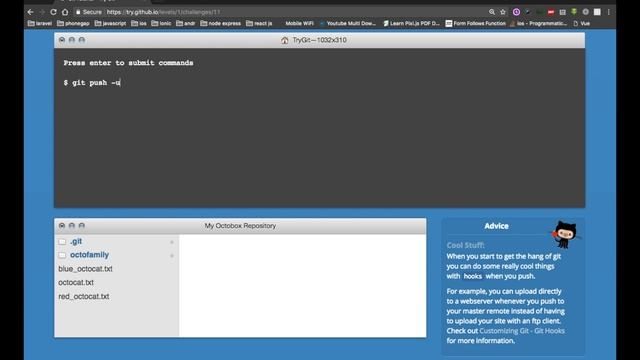
Task: Open the red extension icon
Action: click(x=551, y=12)
